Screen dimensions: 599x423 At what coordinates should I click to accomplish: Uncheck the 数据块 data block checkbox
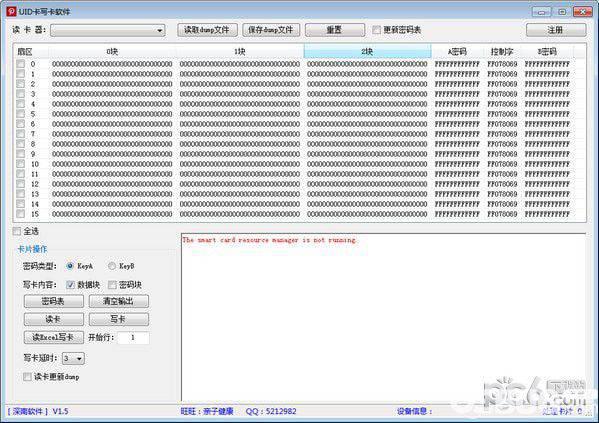coord(70,285)
